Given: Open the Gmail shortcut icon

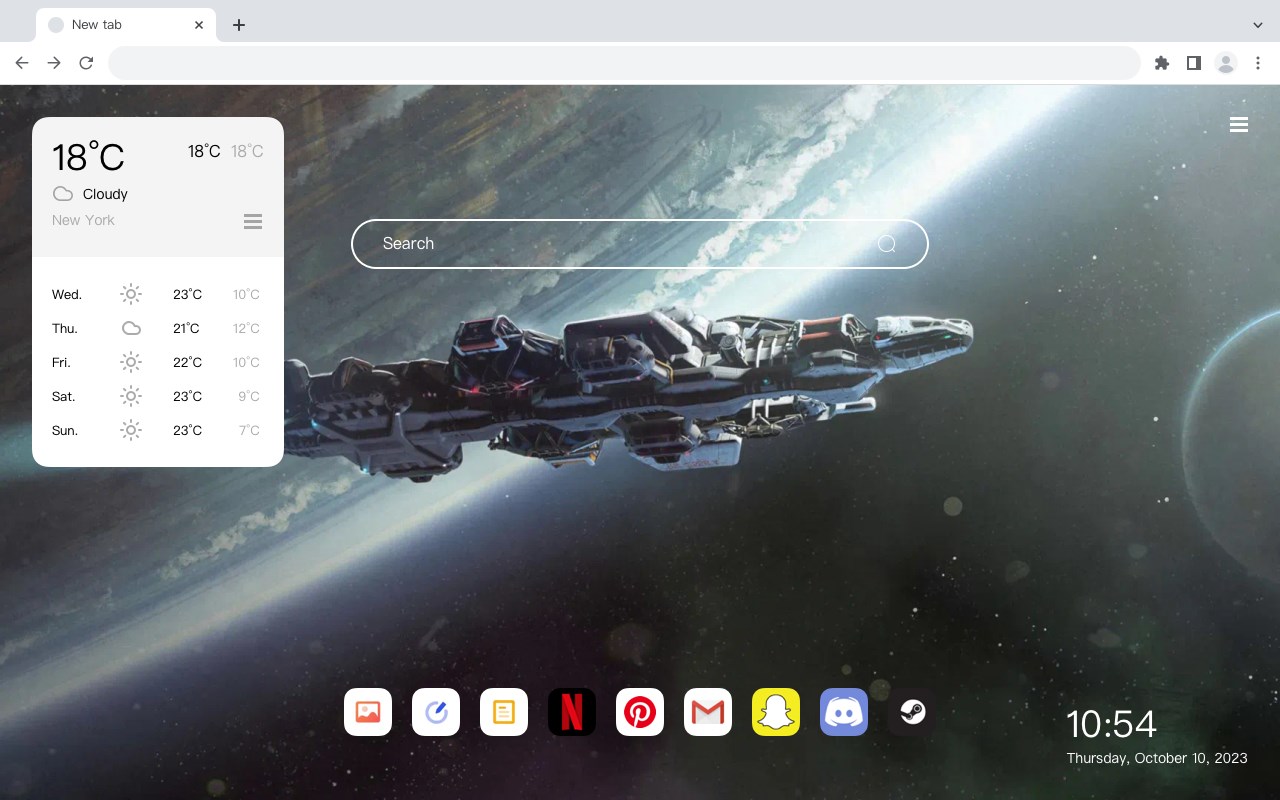Looking at the screenshot, I should (708, 712).
